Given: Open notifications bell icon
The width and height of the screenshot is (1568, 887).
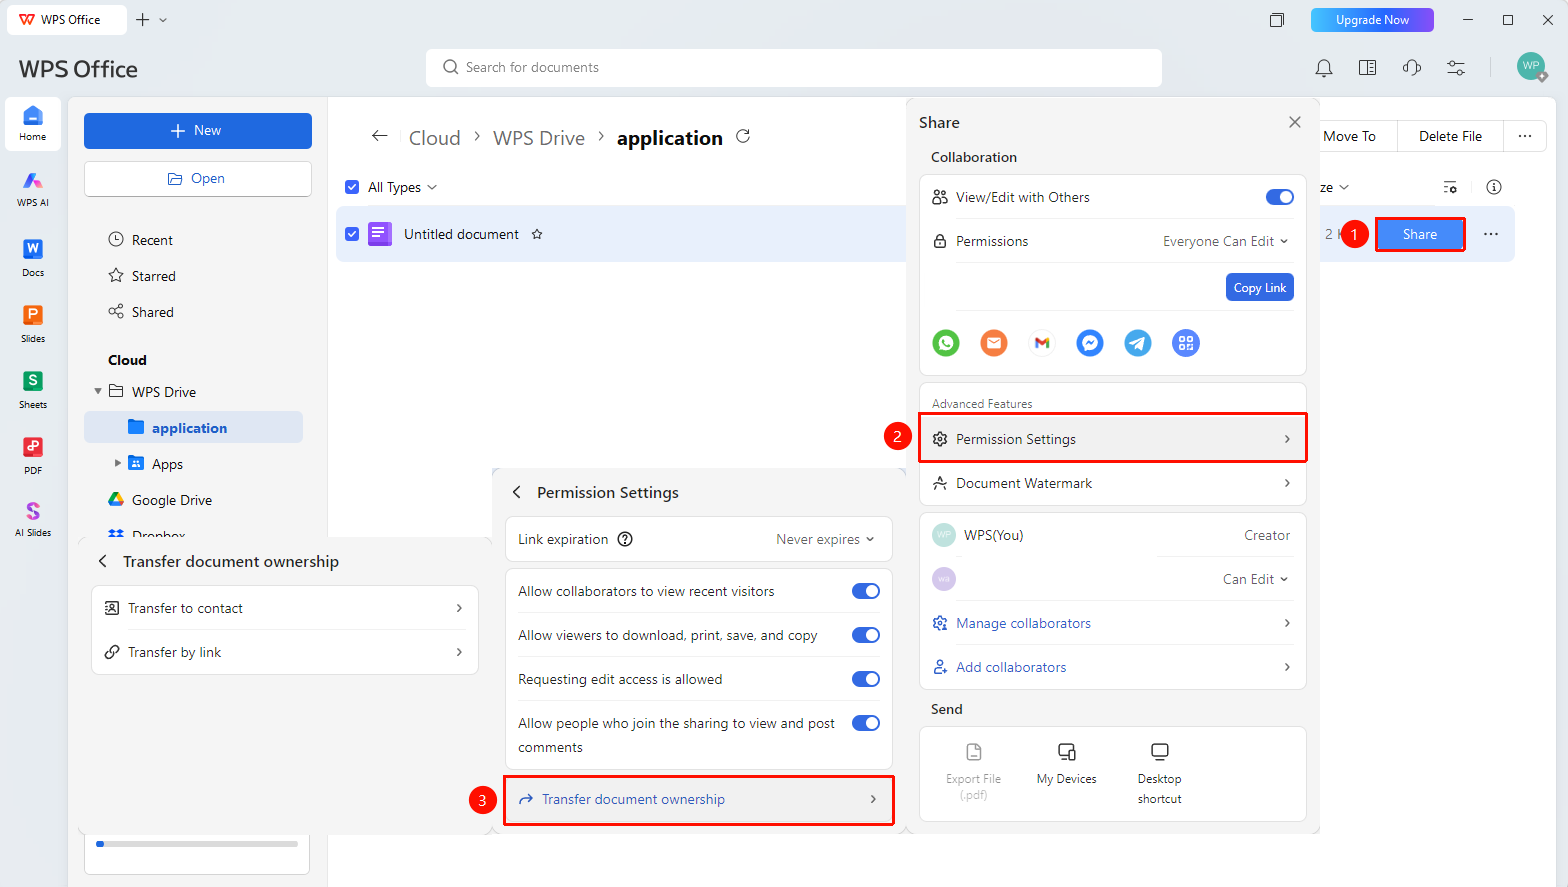Looking at the screenshot, I should click(1324, 68).
